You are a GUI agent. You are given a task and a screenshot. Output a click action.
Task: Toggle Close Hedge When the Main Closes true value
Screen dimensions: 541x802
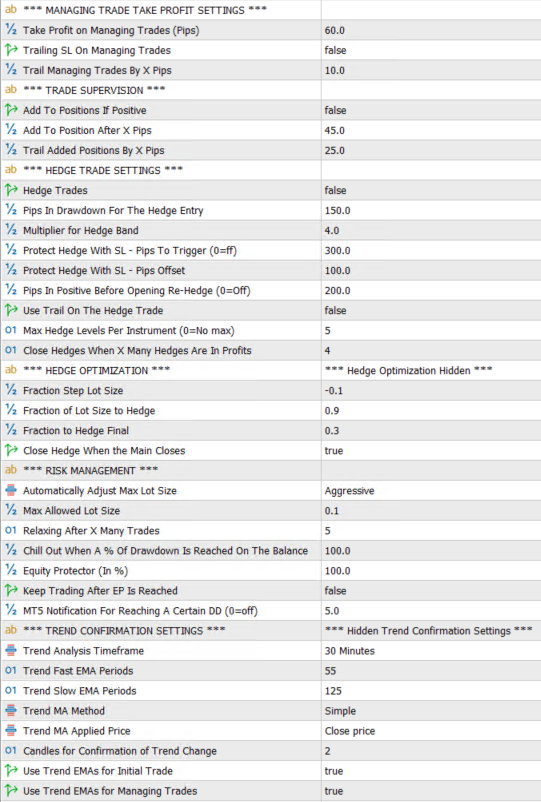click(334, 451)
